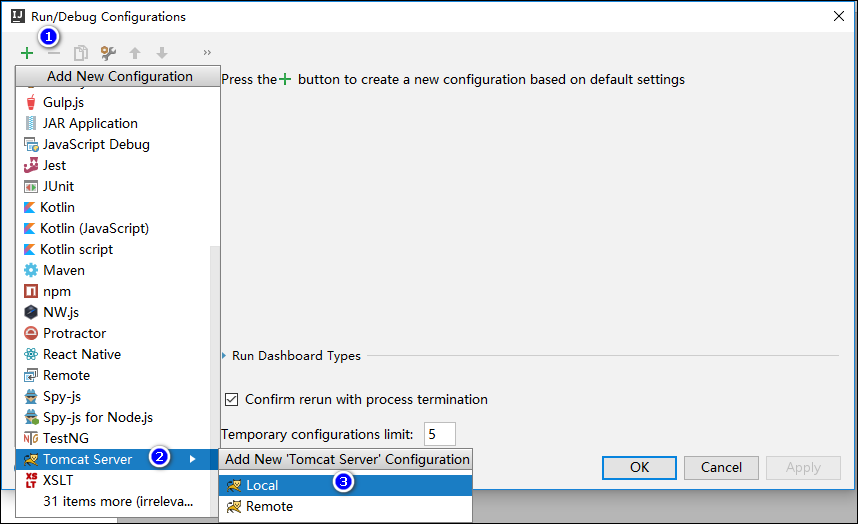858x524 pixels.
Task: Click the IntelliJ logo in the title bar
Action: point(18,16)
